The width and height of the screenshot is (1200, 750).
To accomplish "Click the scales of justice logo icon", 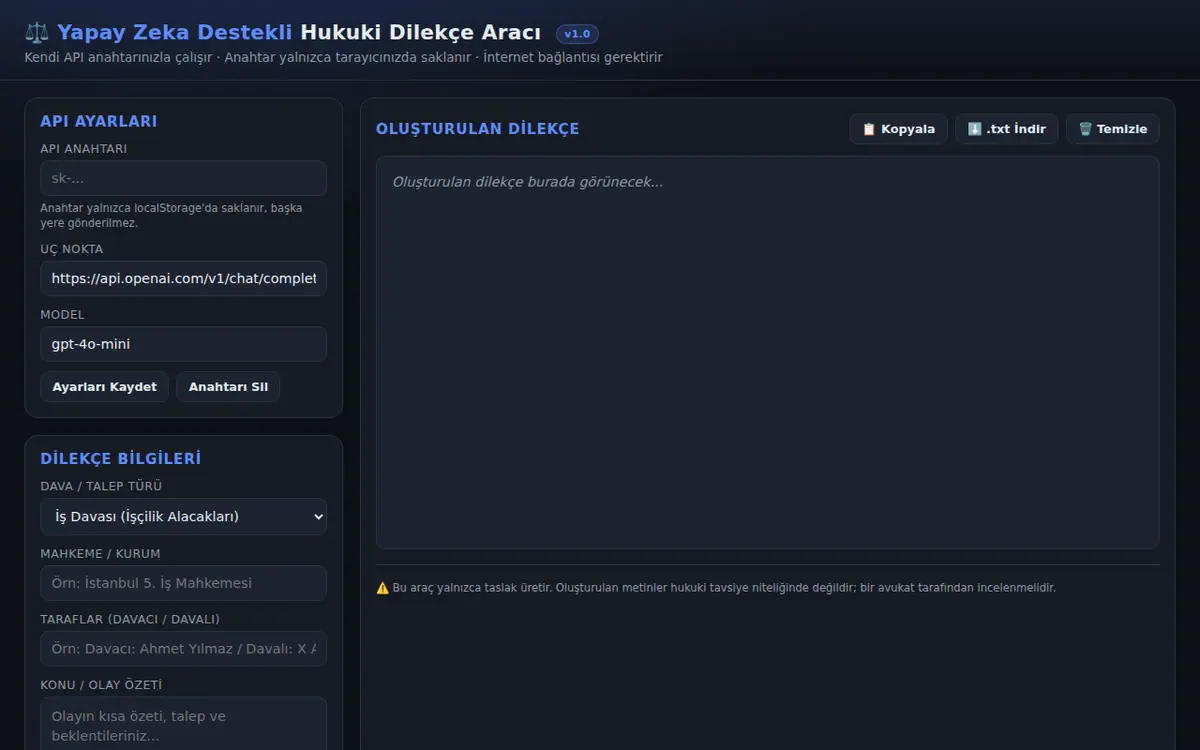I will point(36,32).
